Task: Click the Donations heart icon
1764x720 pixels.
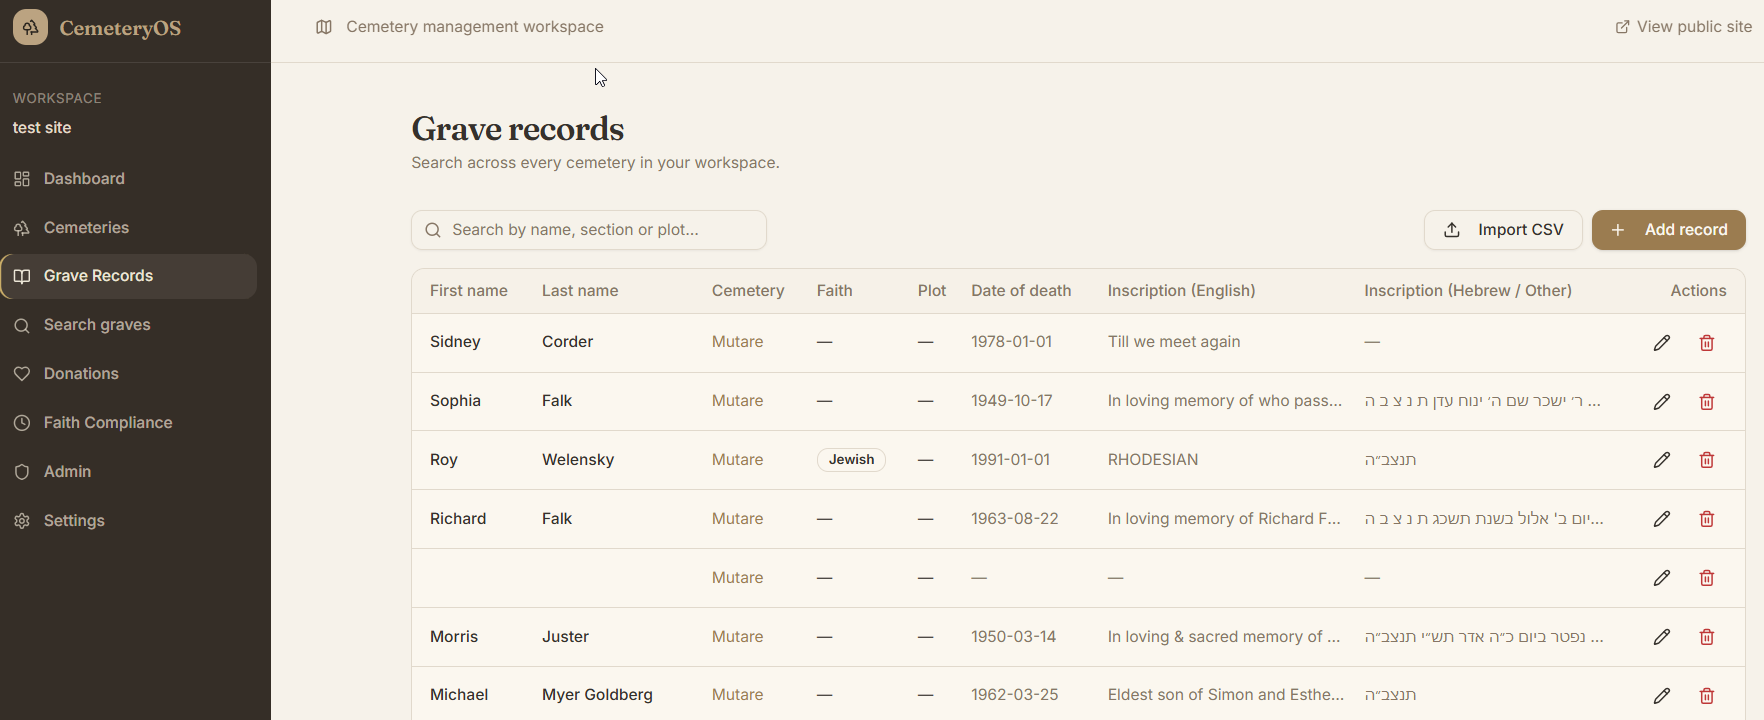Action: pyautogui.click(x=22, y=374)
